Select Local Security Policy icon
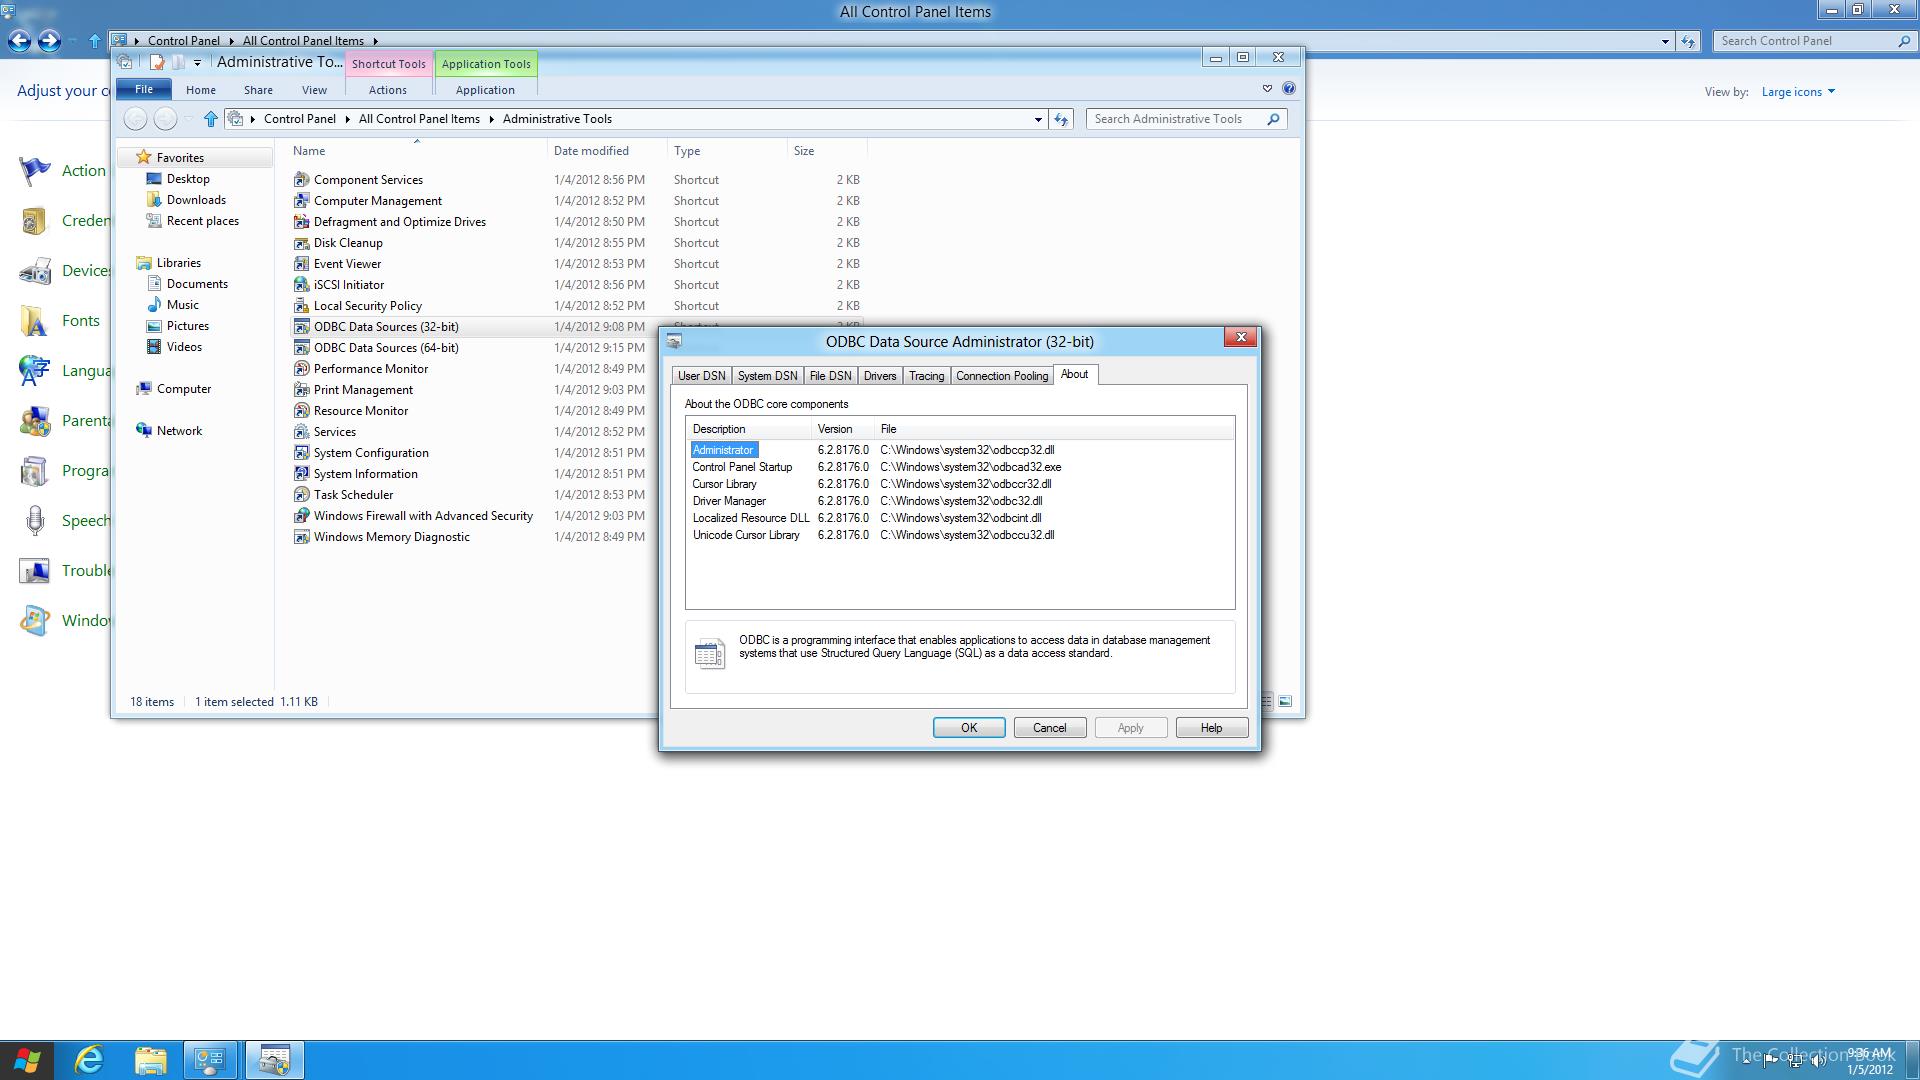Screen dimensions: 1920x1080 (301, 306)
